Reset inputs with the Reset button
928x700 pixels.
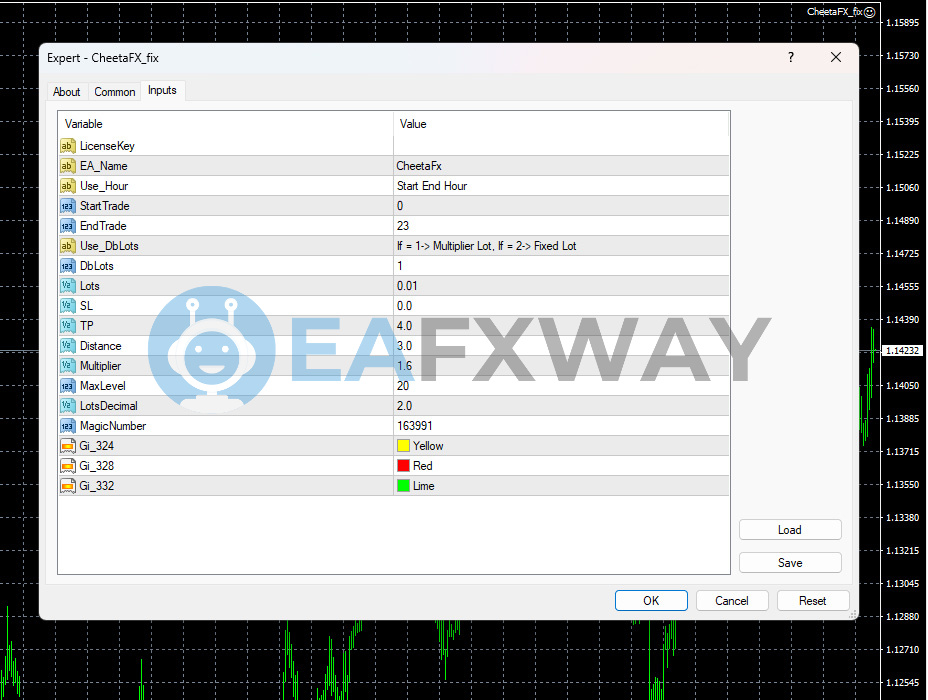tap(812, 601)
